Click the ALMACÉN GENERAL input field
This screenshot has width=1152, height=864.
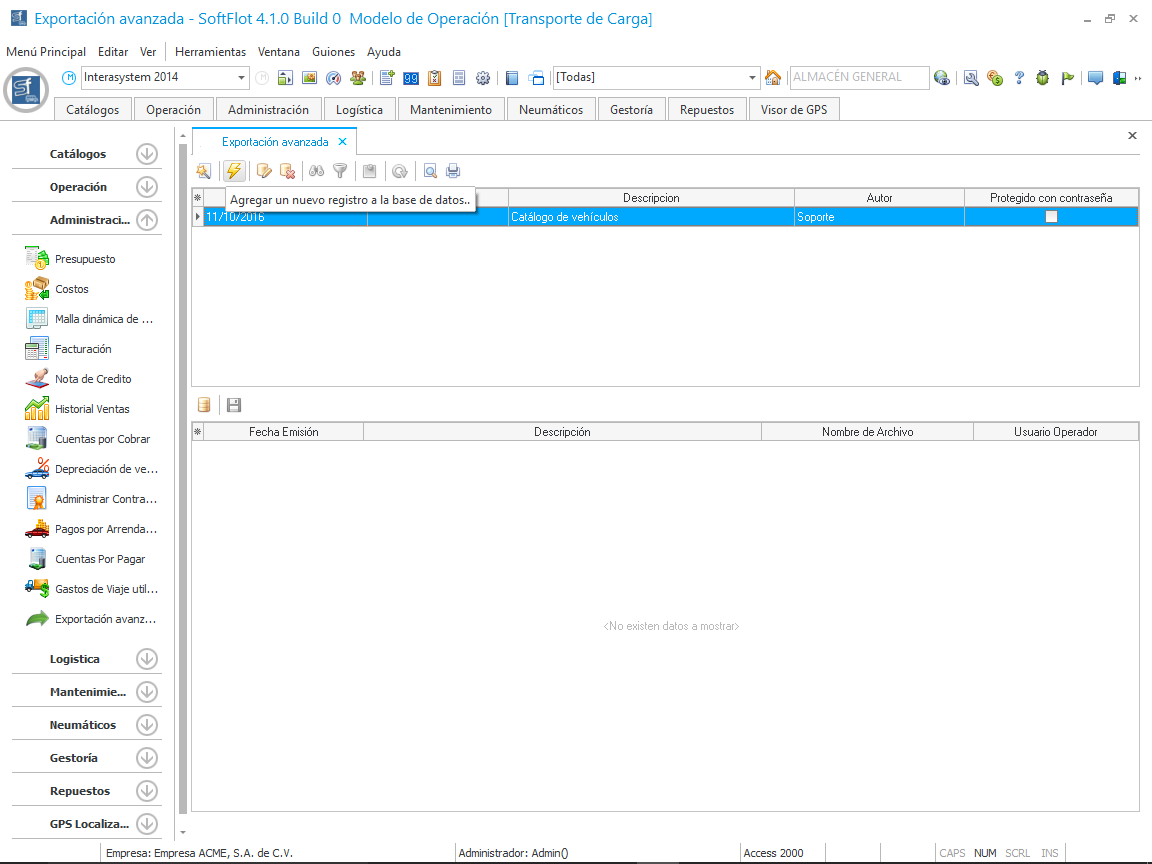[855, 77]
